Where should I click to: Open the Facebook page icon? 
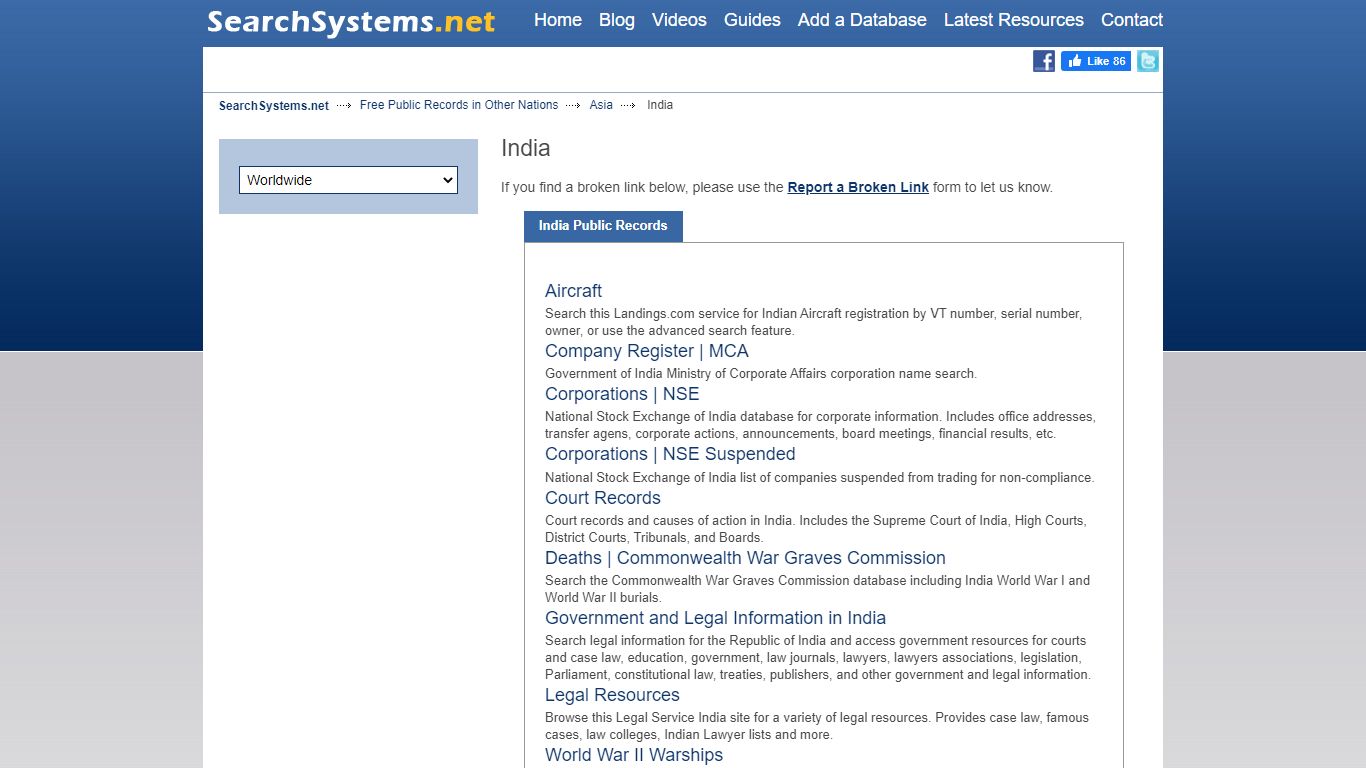(x=1044, y=61)
